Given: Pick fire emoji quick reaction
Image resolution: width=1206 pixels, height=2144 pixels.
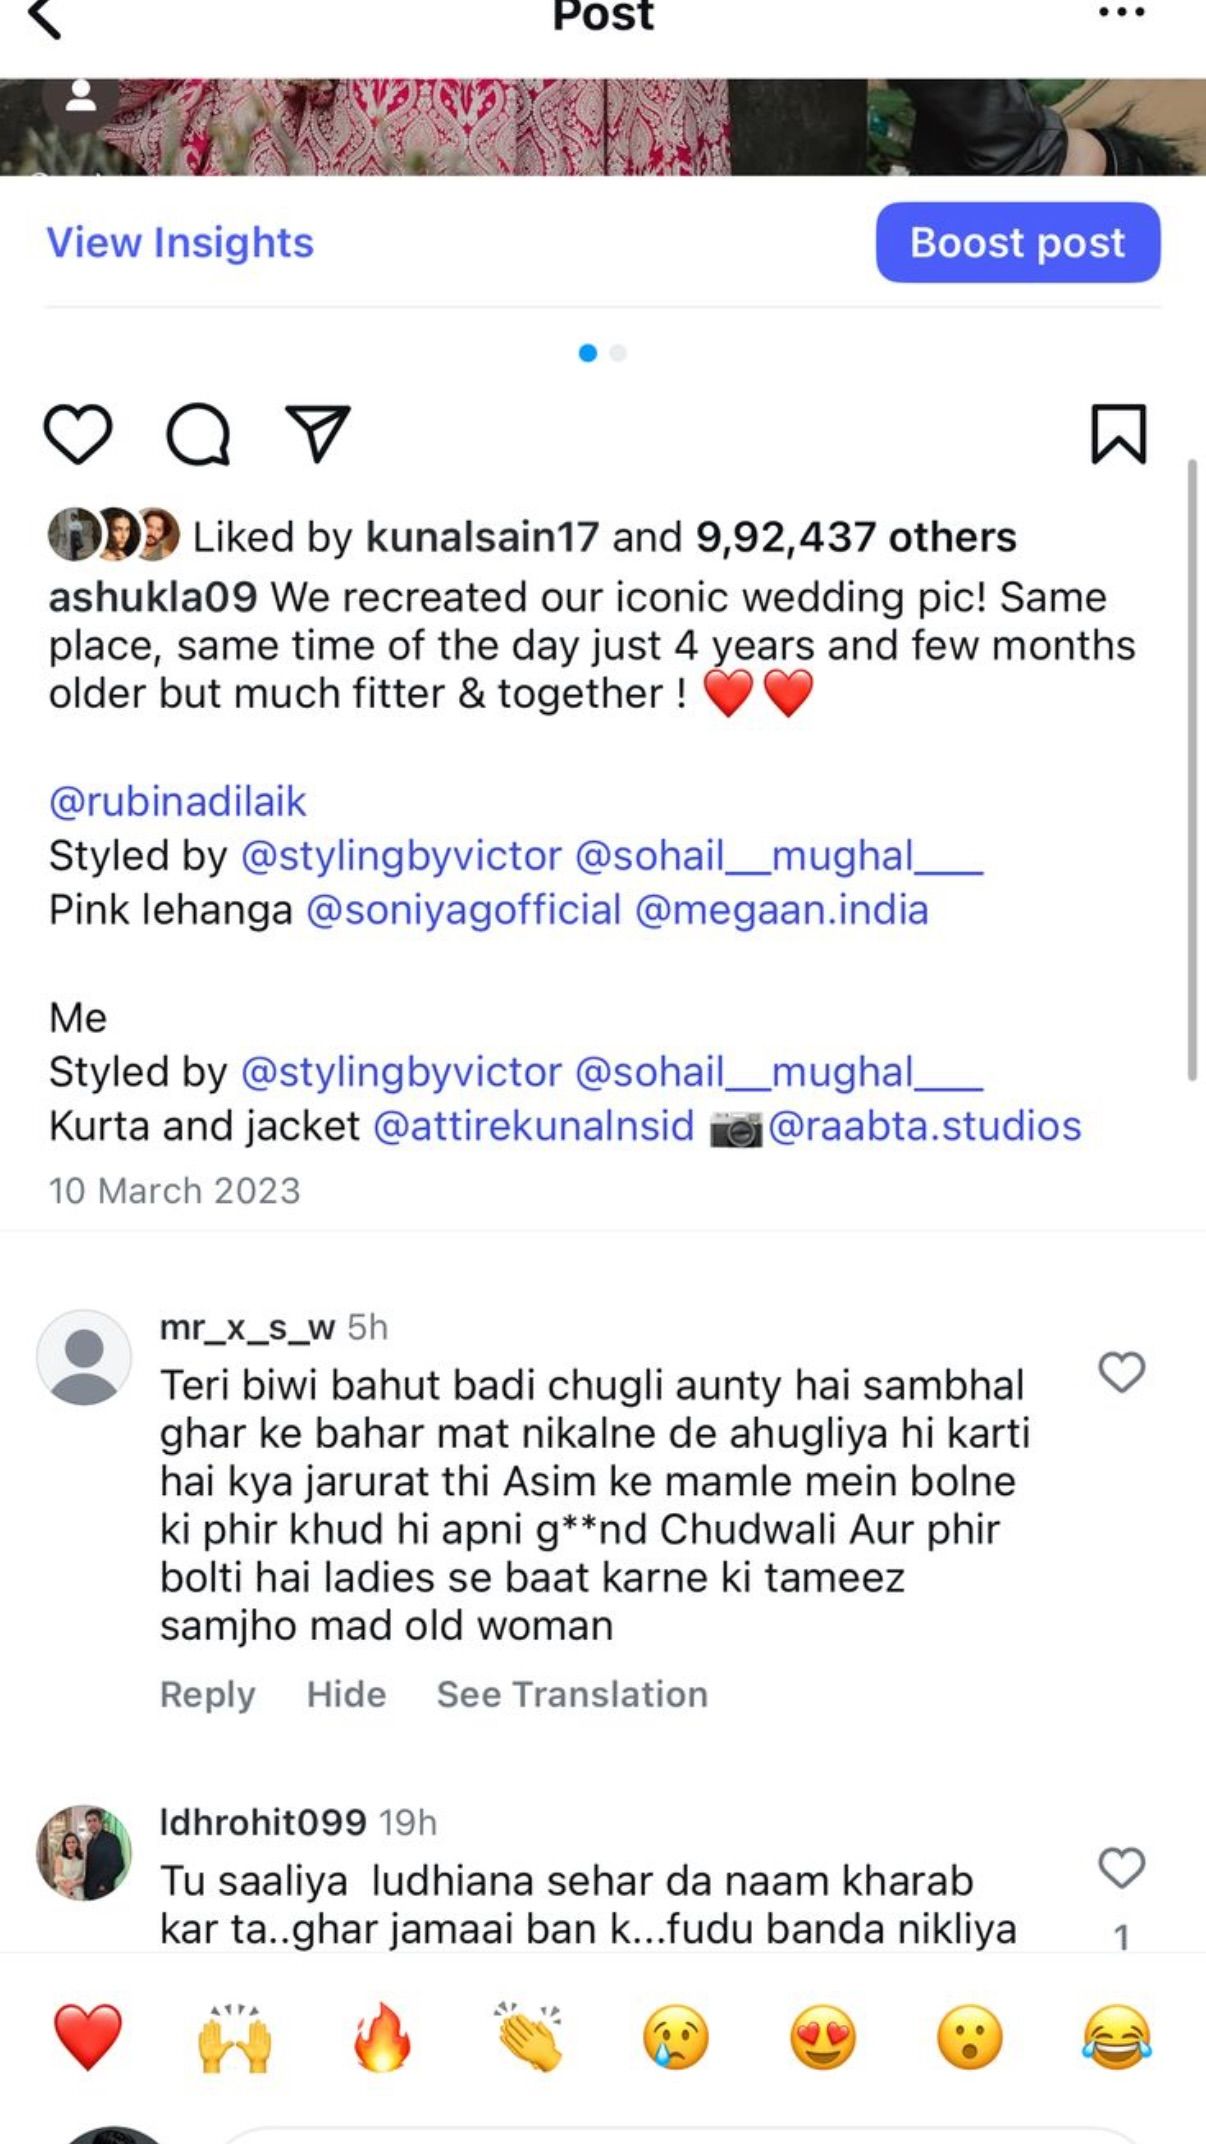Looking at the screenshot, I should (382, 2036).
